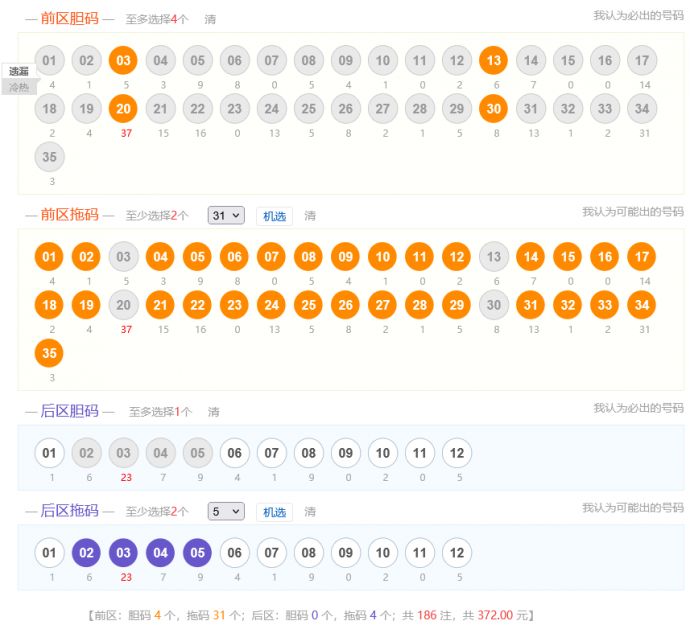Click 机选 button in 后区拖码 section
The height and width of the screenshot is (629, 690).
pyautogui.click(x=273, y=512)
